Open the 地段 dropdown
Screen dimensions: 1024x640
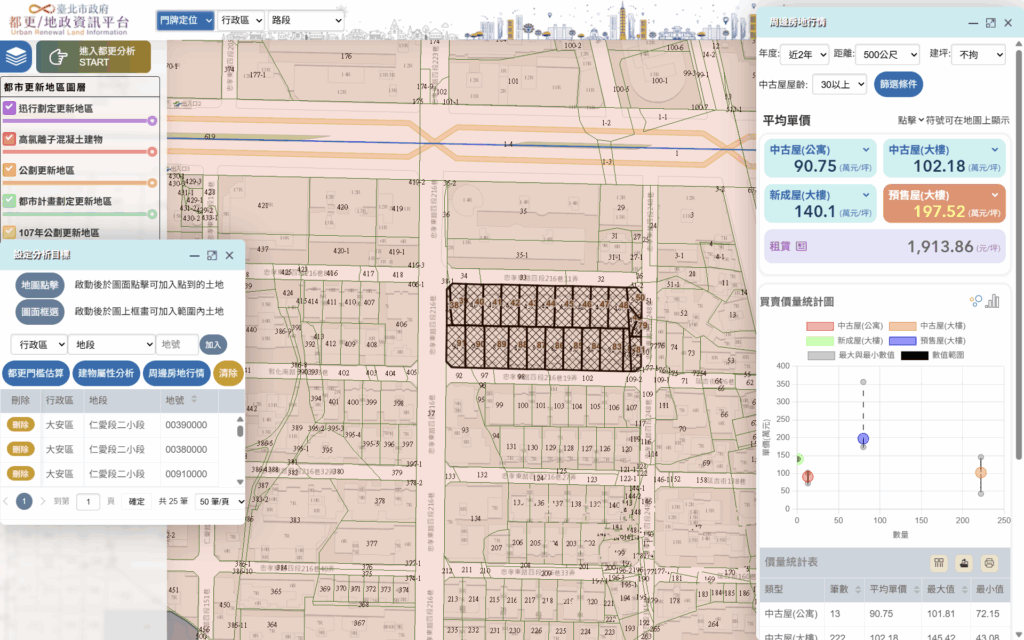[x=112, y=344]
